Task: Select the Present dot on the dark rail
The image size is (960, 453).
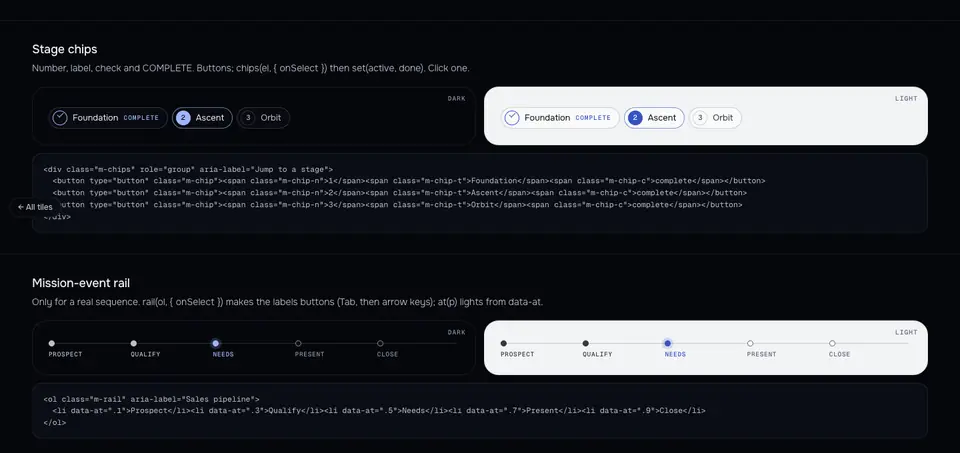Action: click(298, 343)
